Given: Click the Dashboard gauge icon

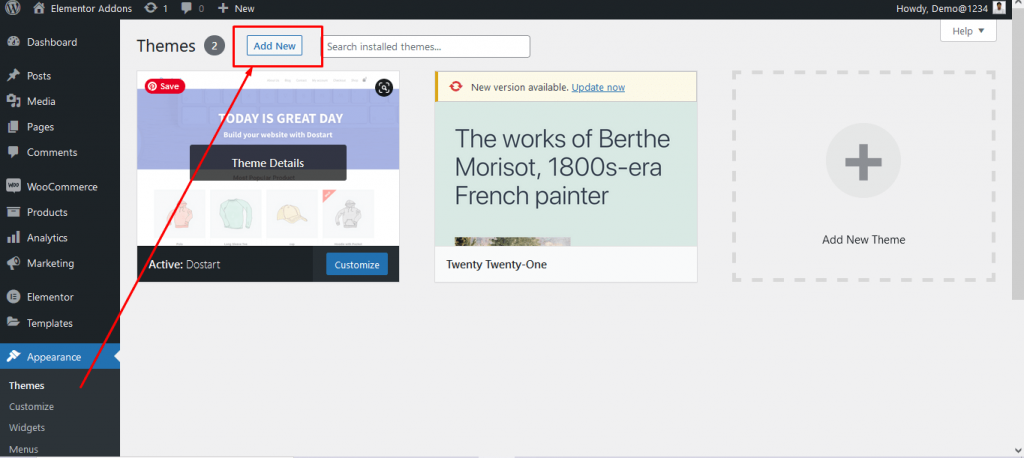Looking at the screenshot, I should point(13,42).
